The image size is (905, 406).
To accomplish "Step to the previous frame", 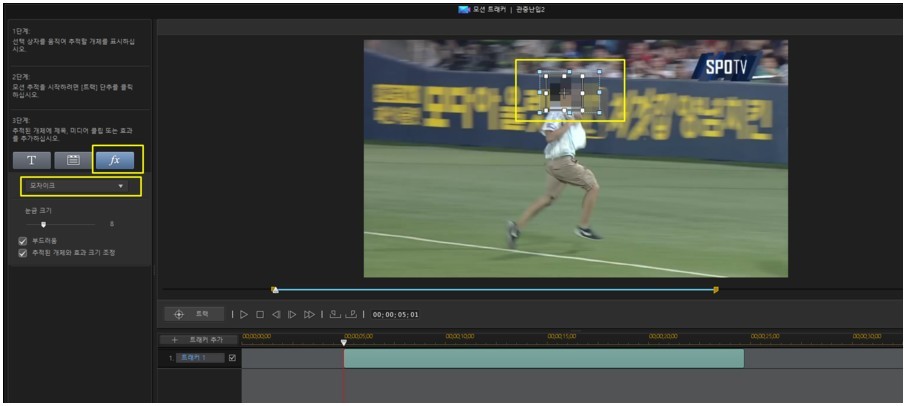I will click(x=276, y=314).
